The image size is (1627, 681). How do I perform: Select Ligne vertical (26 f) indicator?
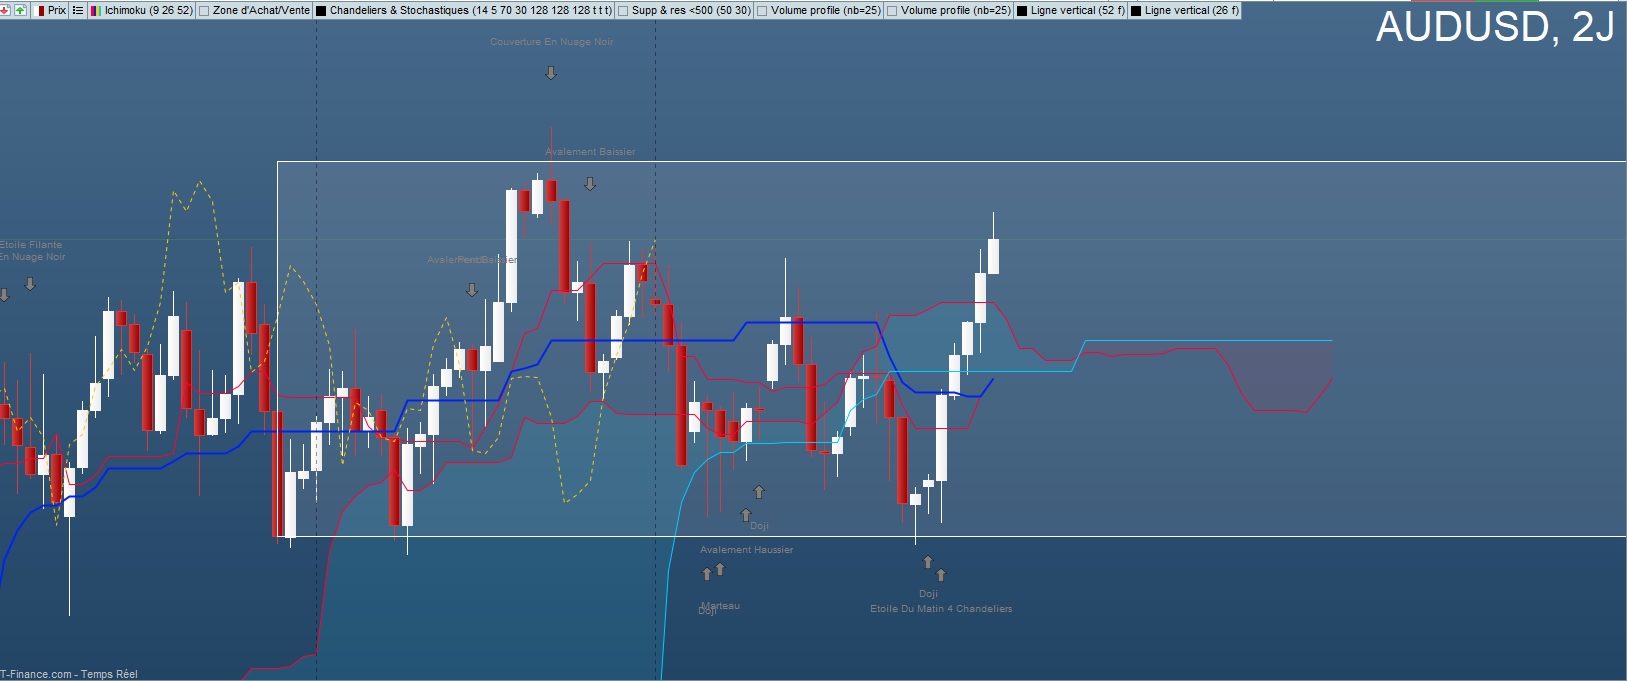pyautogui.click(x=1192, y=10)
